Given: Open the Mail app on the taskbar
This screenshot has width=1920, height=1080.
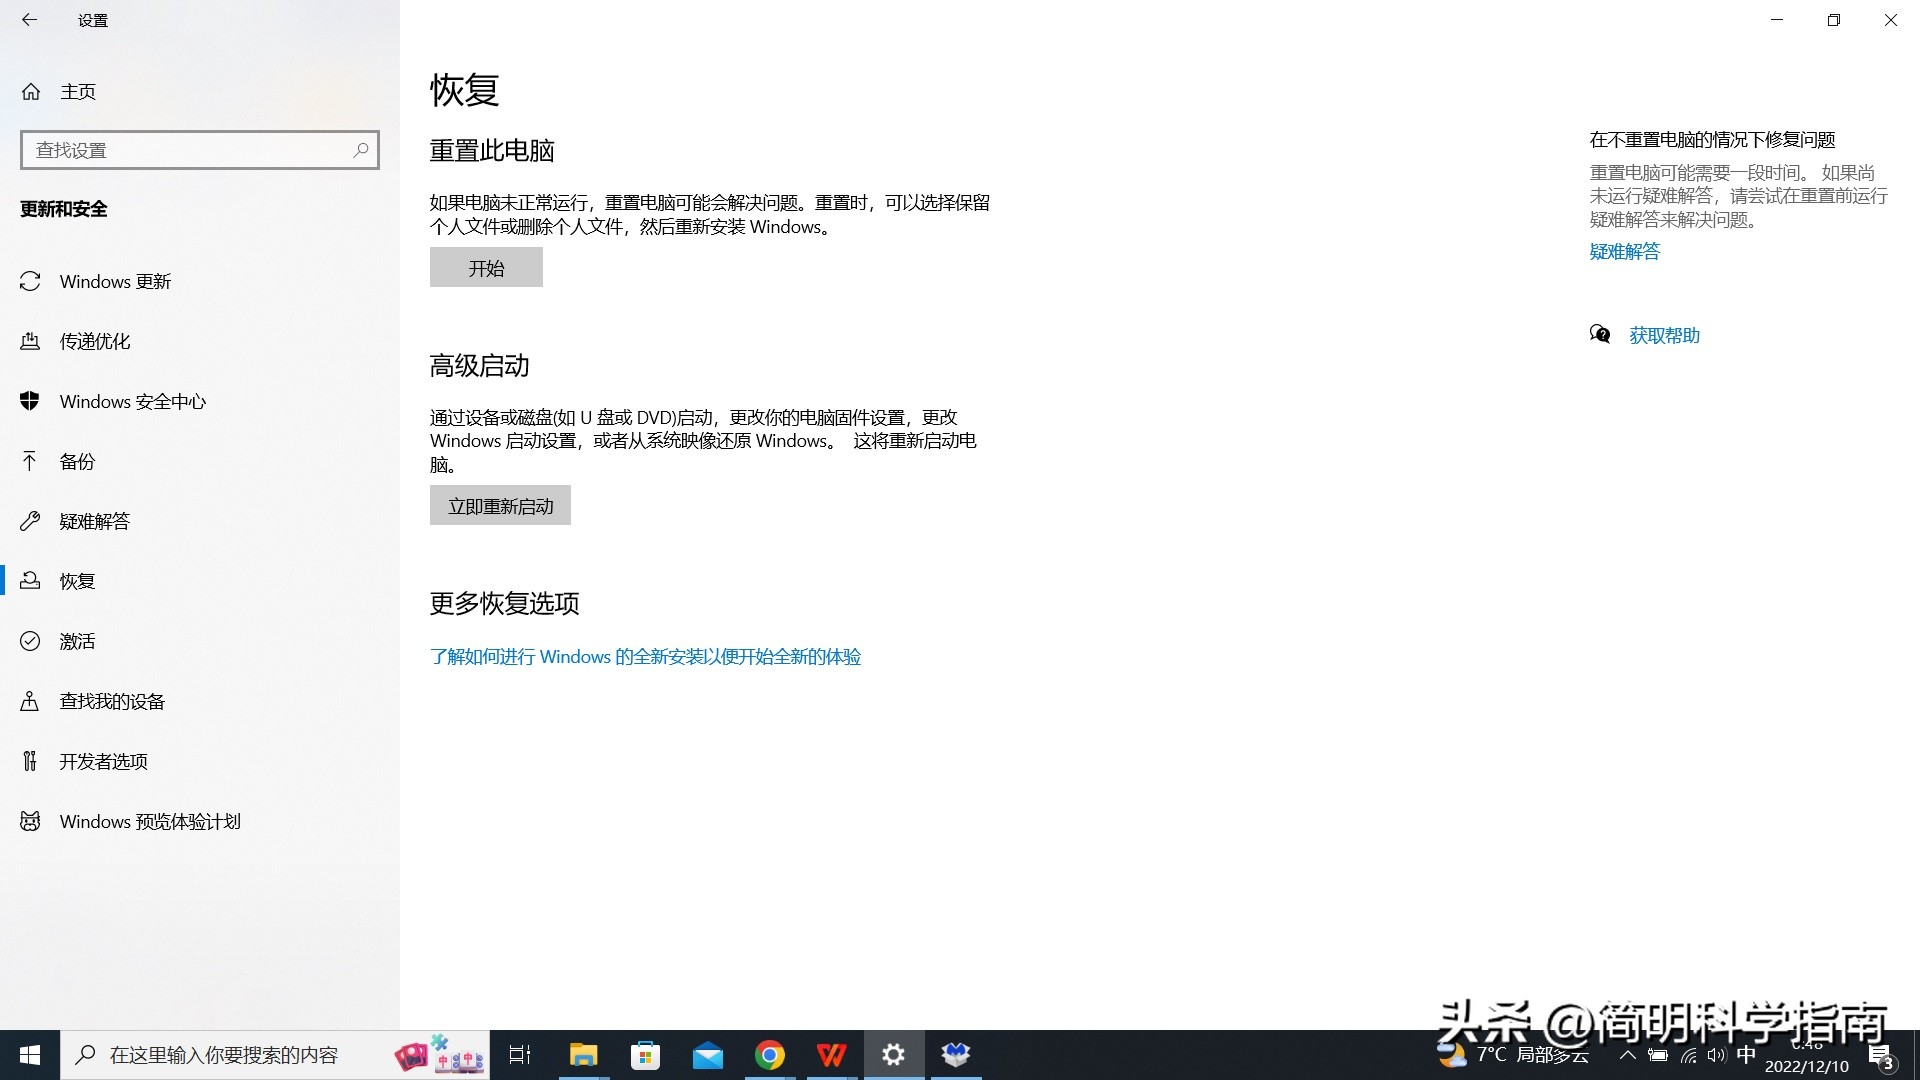Looking at the screenshot, I should pos(707,1054).
